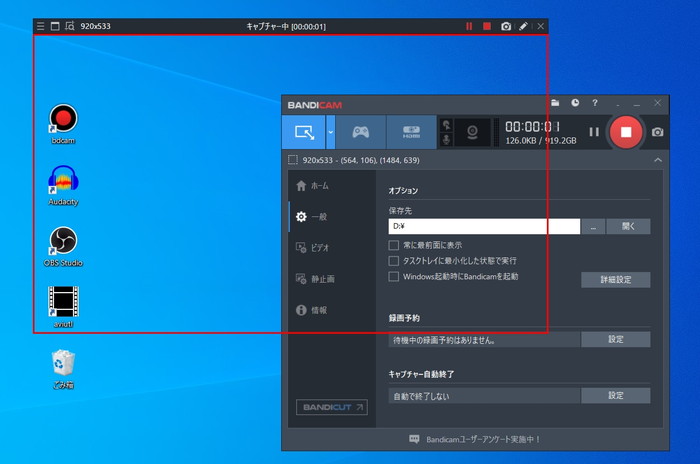Open aviutl desktop shortcut
700x464 pixels.
(x=63, y=307)
